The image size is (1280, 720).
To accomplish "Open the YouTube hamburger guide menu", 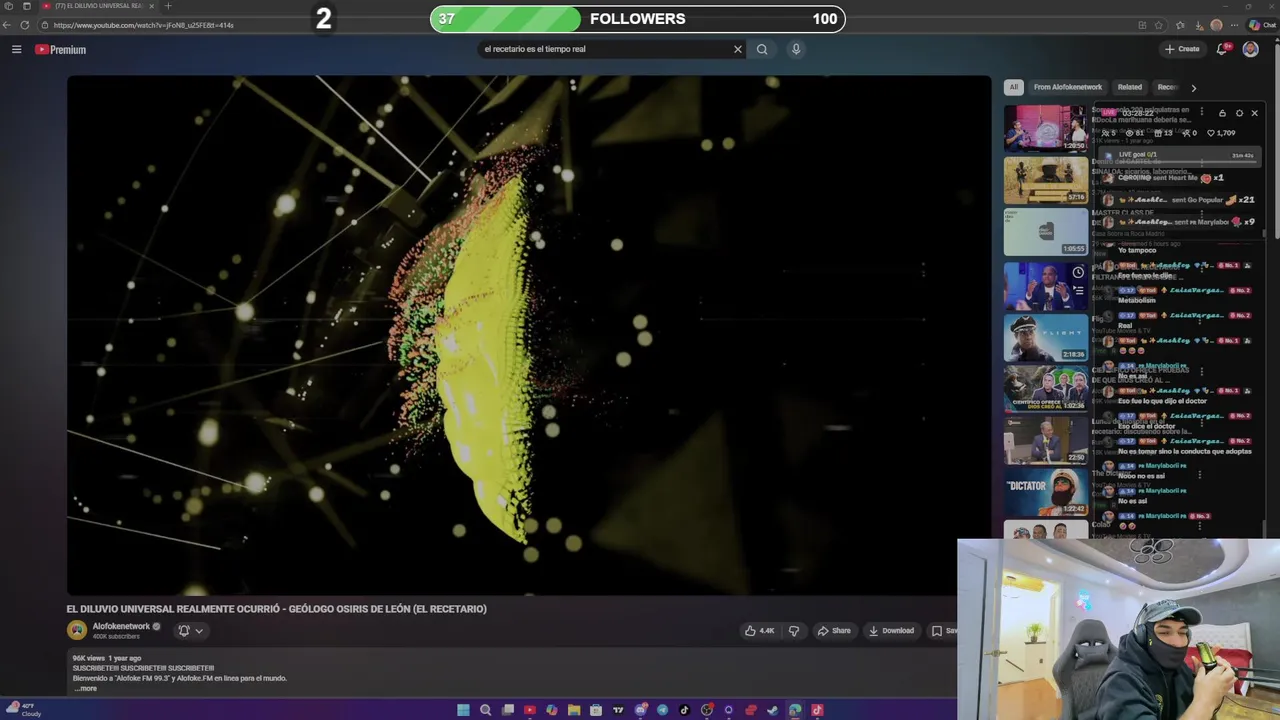I will tap(16, 49).
